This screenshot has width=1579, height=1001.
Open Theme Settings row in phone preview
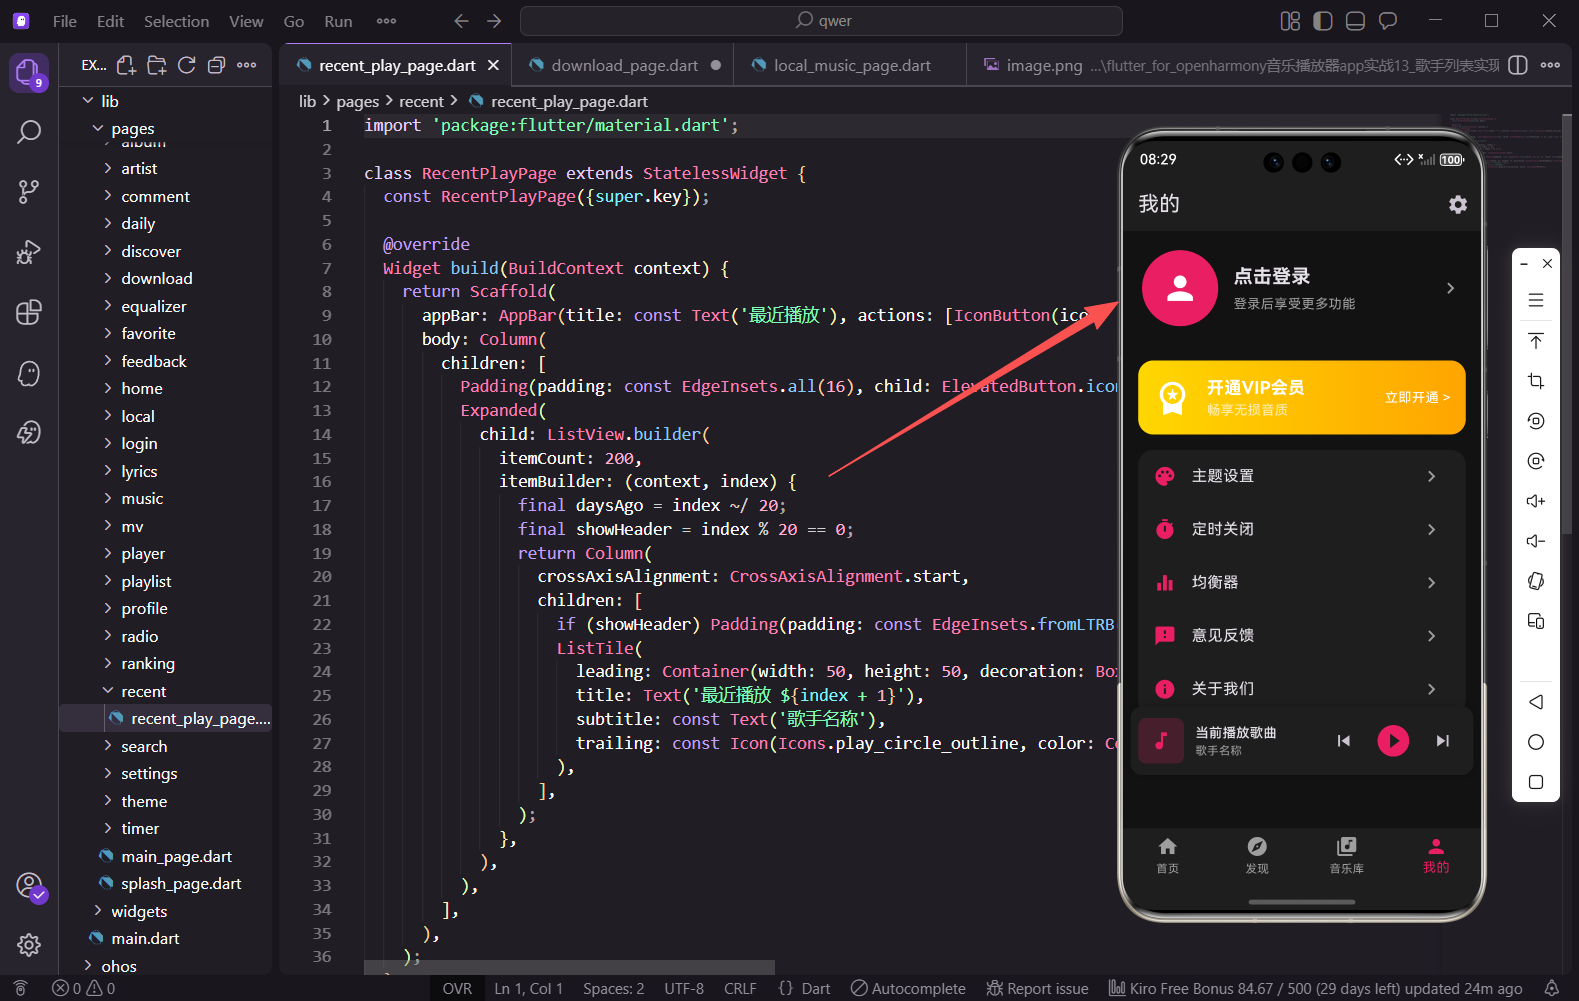(x=1301, y=476)
